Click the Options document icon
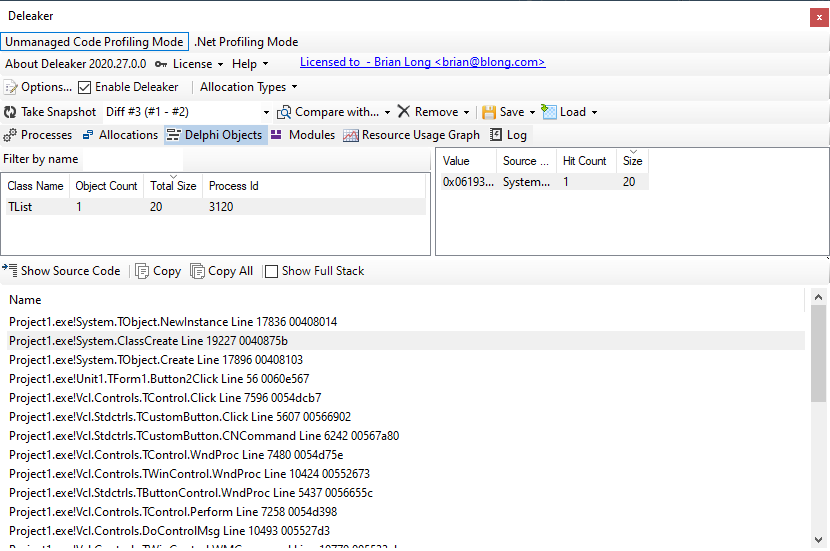This screenshot has width=830, height=551. [x=10, y=87]
